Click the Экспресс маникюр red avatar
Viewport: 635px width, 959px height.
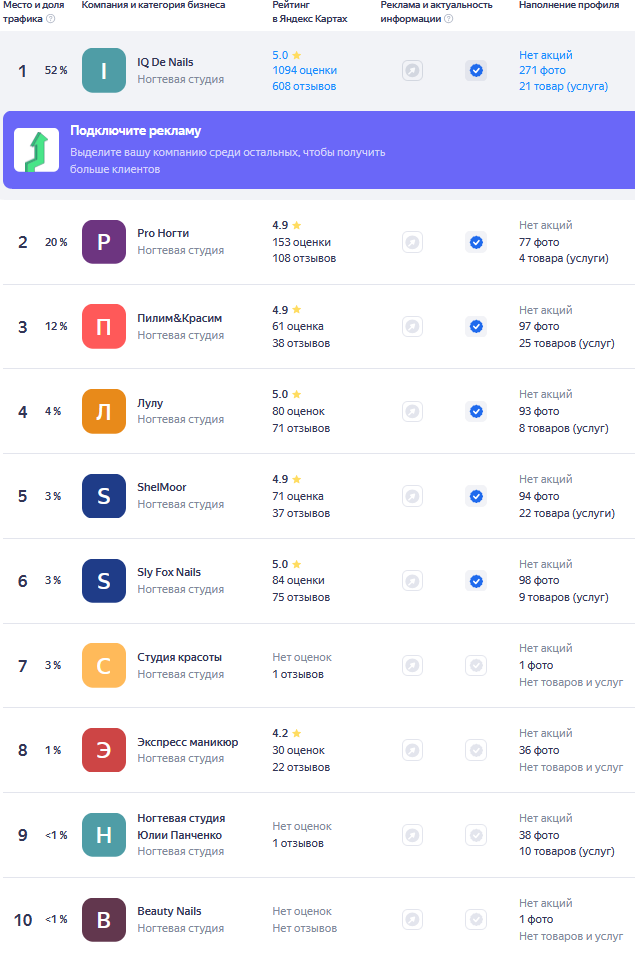pos(104,750)
